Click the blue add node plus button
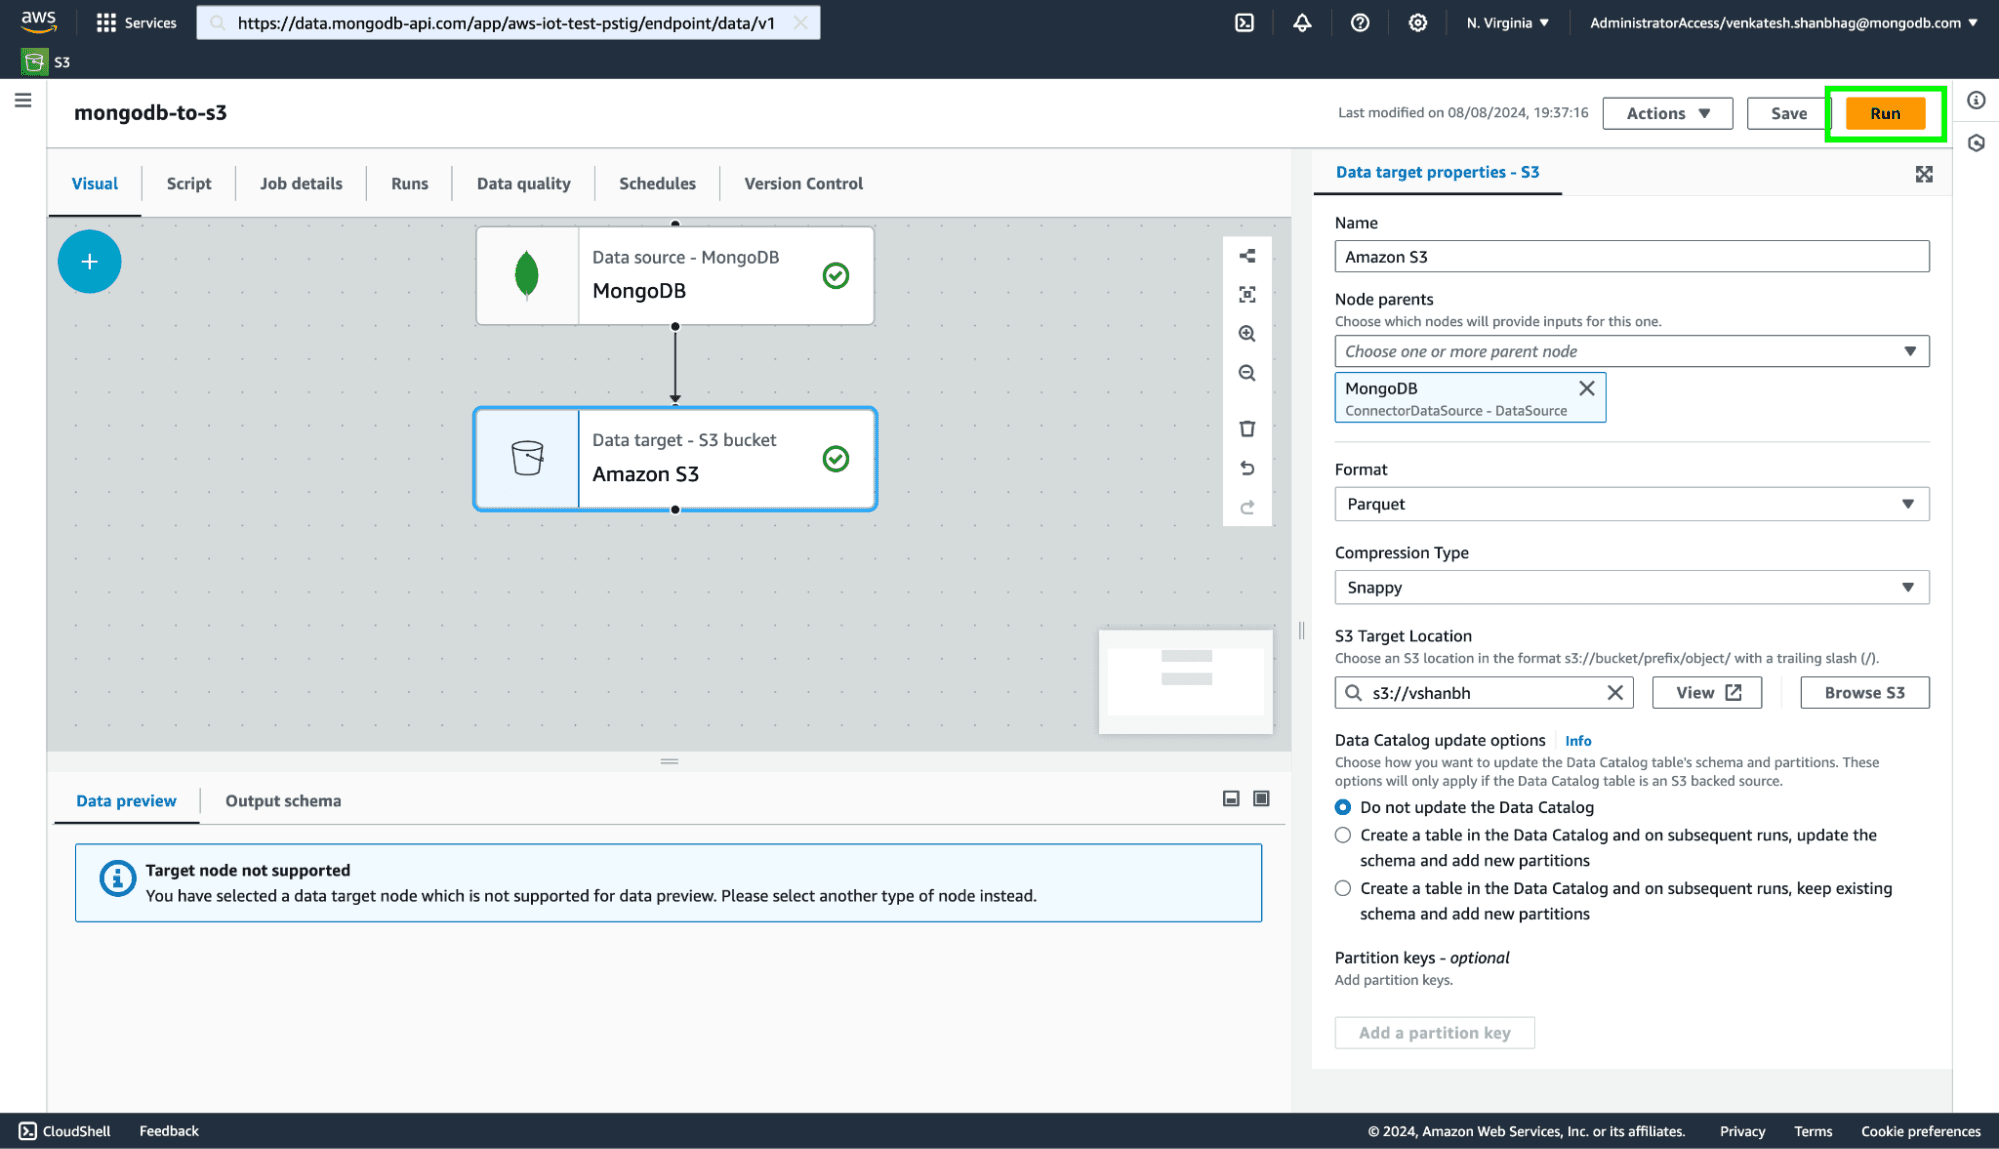1999x1149 pixels. point(89,262)
